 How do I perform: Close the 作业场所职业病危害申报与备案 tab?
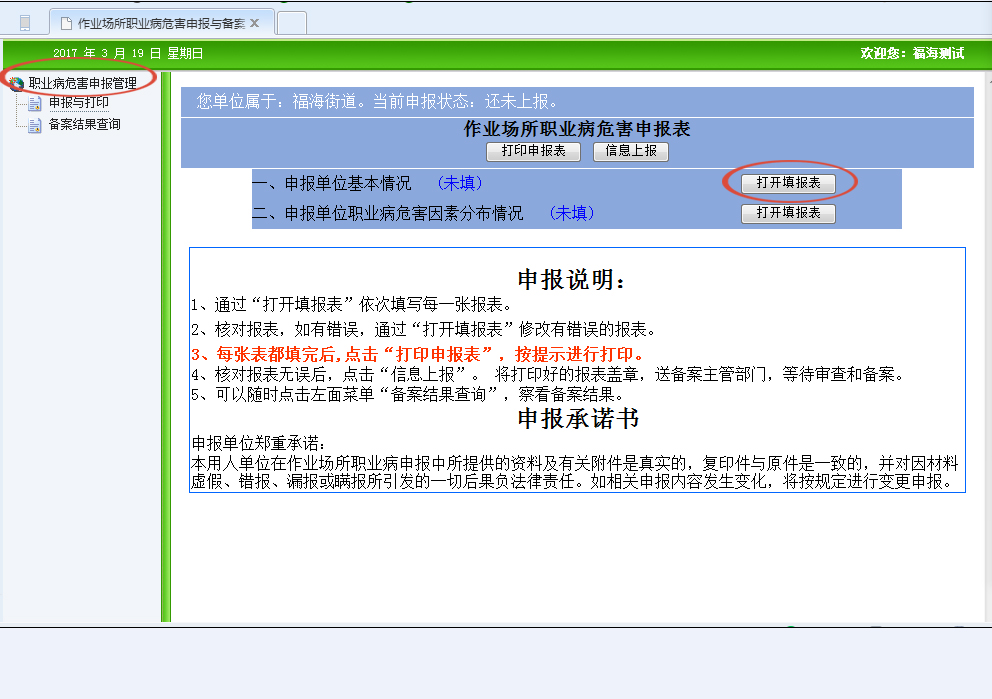pos(254,22)
